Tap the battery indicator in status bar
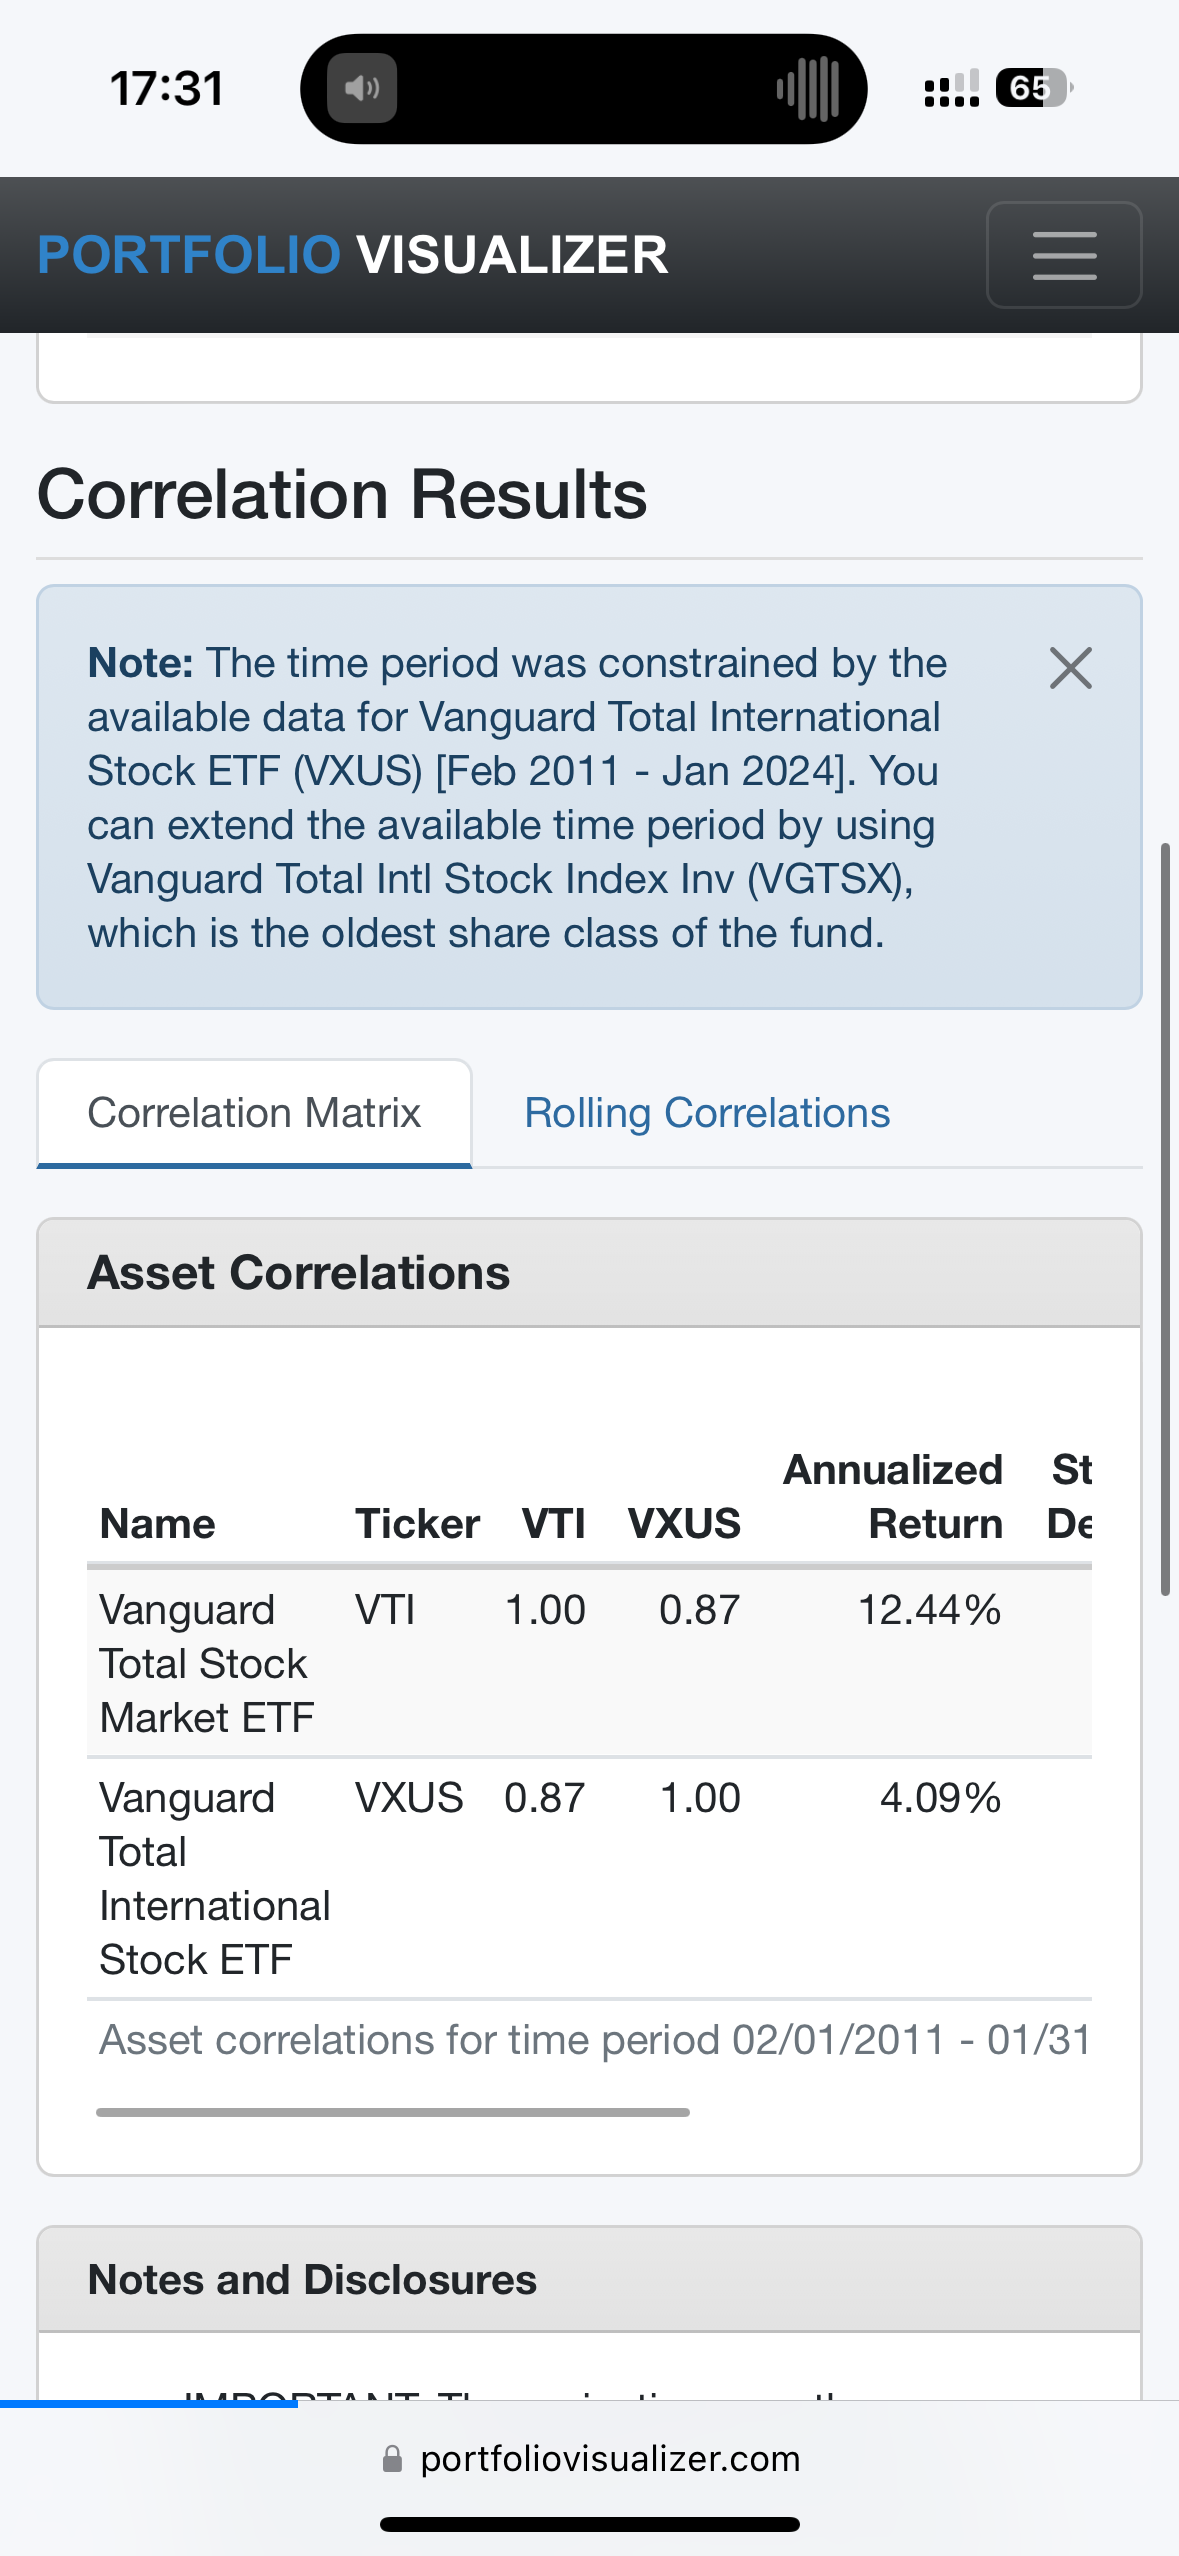The height and width of the screenshot is (2556, 1179). [x=1033, y=89]
